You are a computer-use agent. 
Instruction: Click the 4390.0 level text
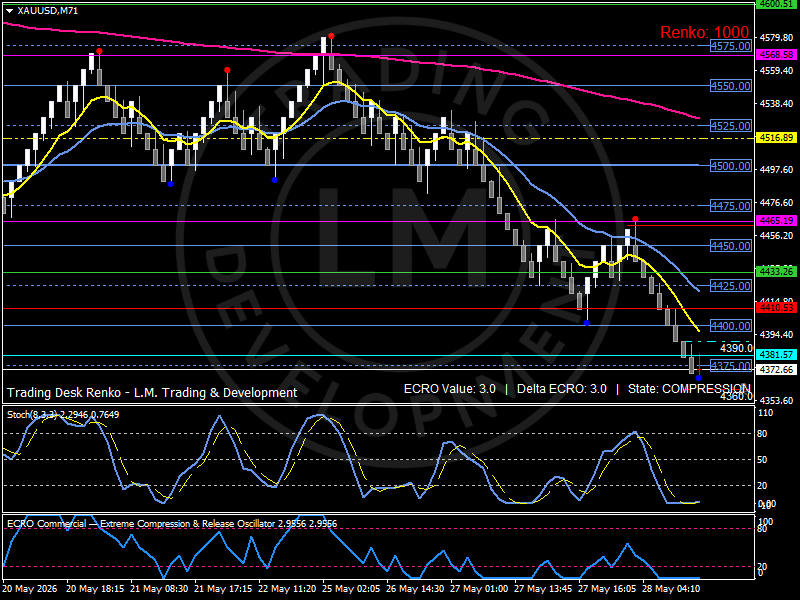(x=736, y=348)
